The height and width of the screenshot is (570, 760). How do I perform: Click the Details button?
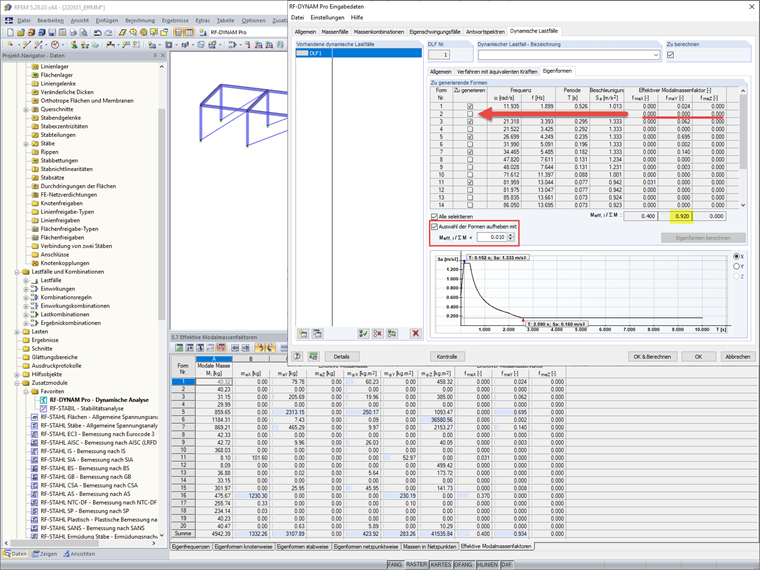341,357
